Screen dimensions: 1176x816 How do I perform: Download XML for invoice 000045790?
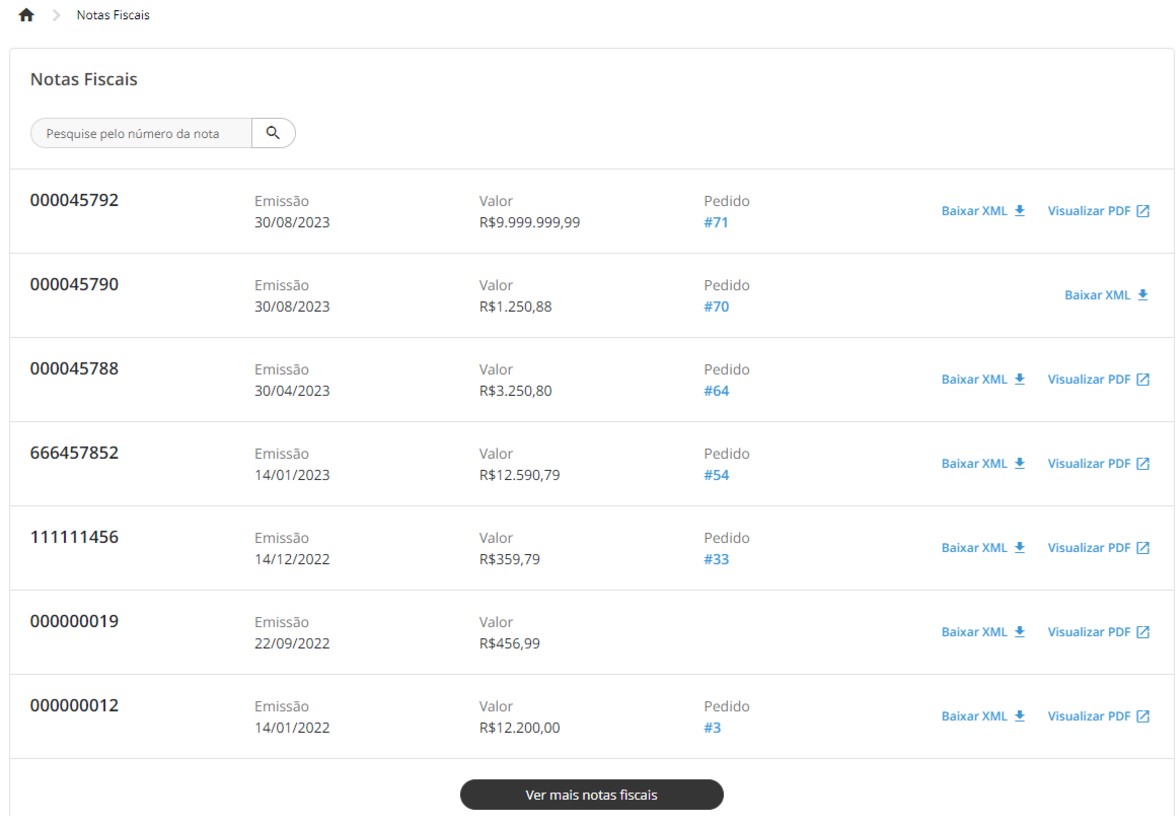[x=1106, y=295]
